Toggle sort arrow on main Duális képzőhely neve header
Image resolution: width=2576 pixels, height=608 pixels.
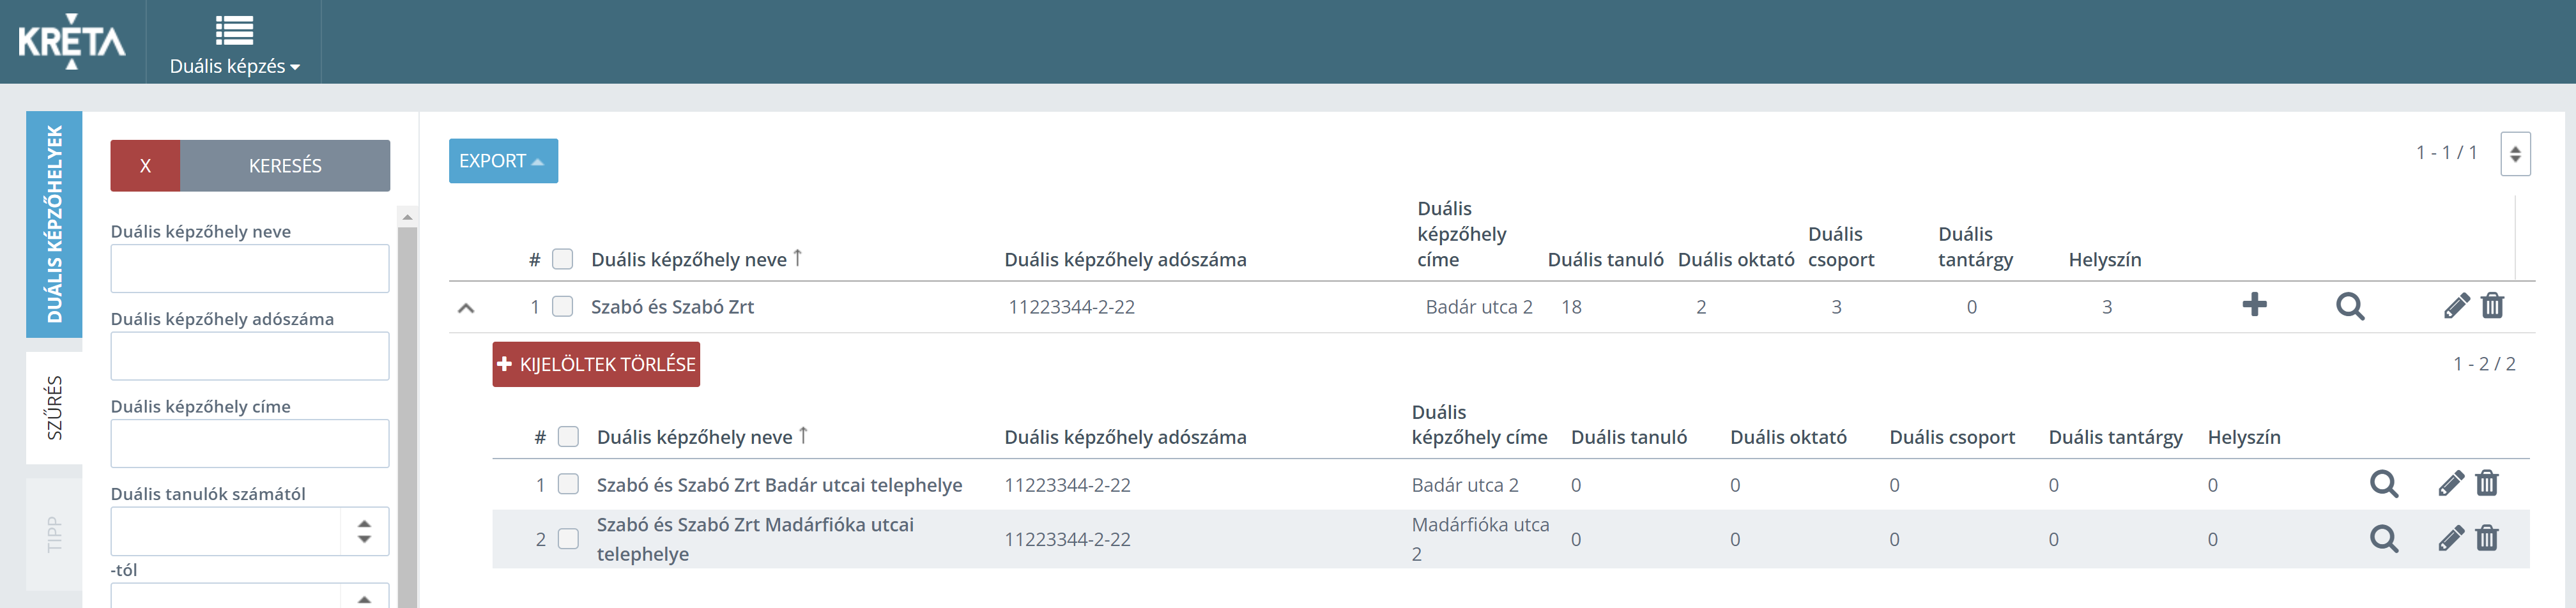tap(798, 258)
